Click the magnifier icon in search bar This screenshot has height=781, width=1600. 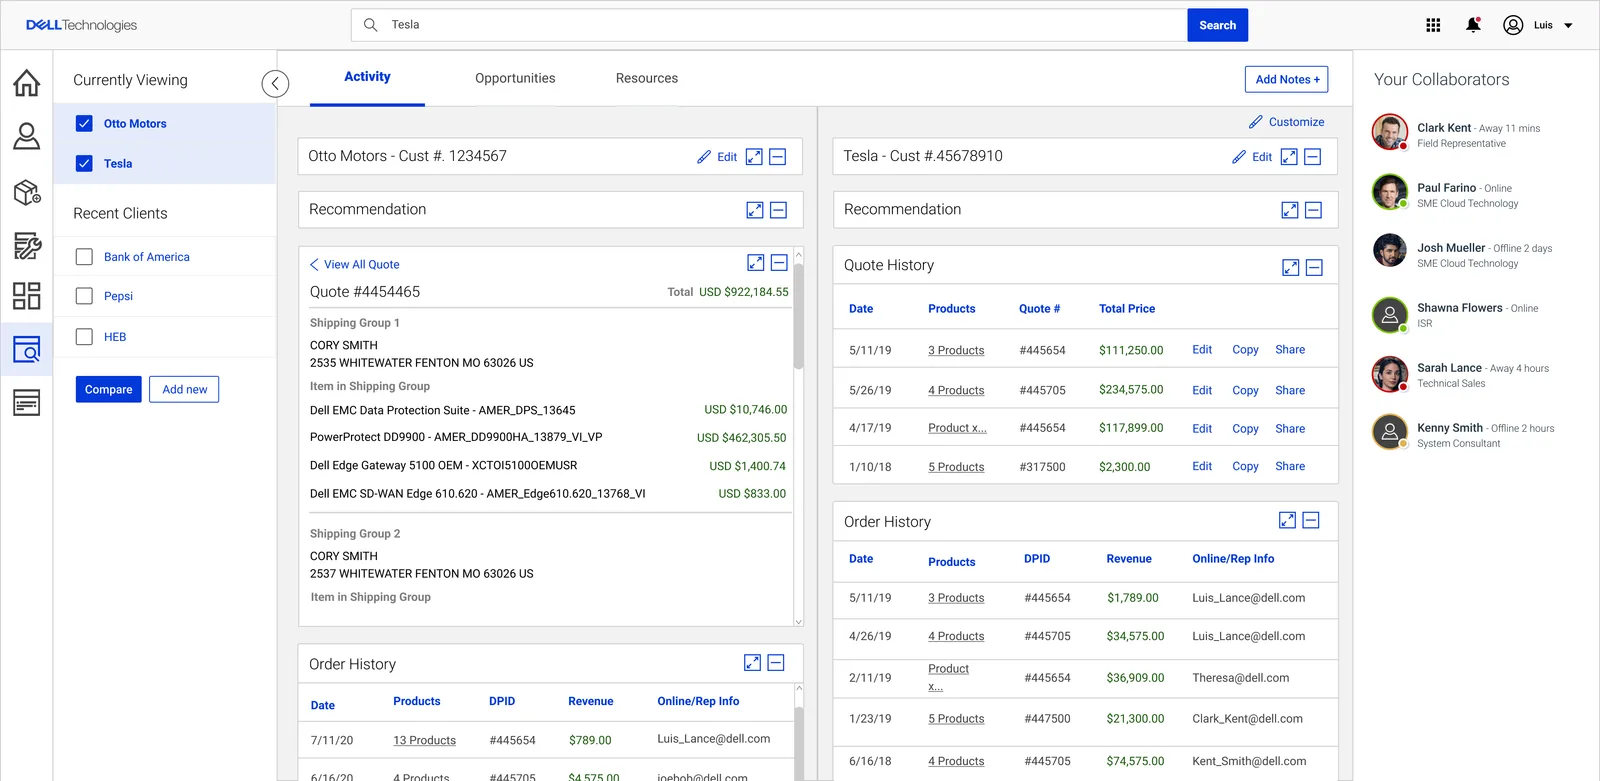370,25
